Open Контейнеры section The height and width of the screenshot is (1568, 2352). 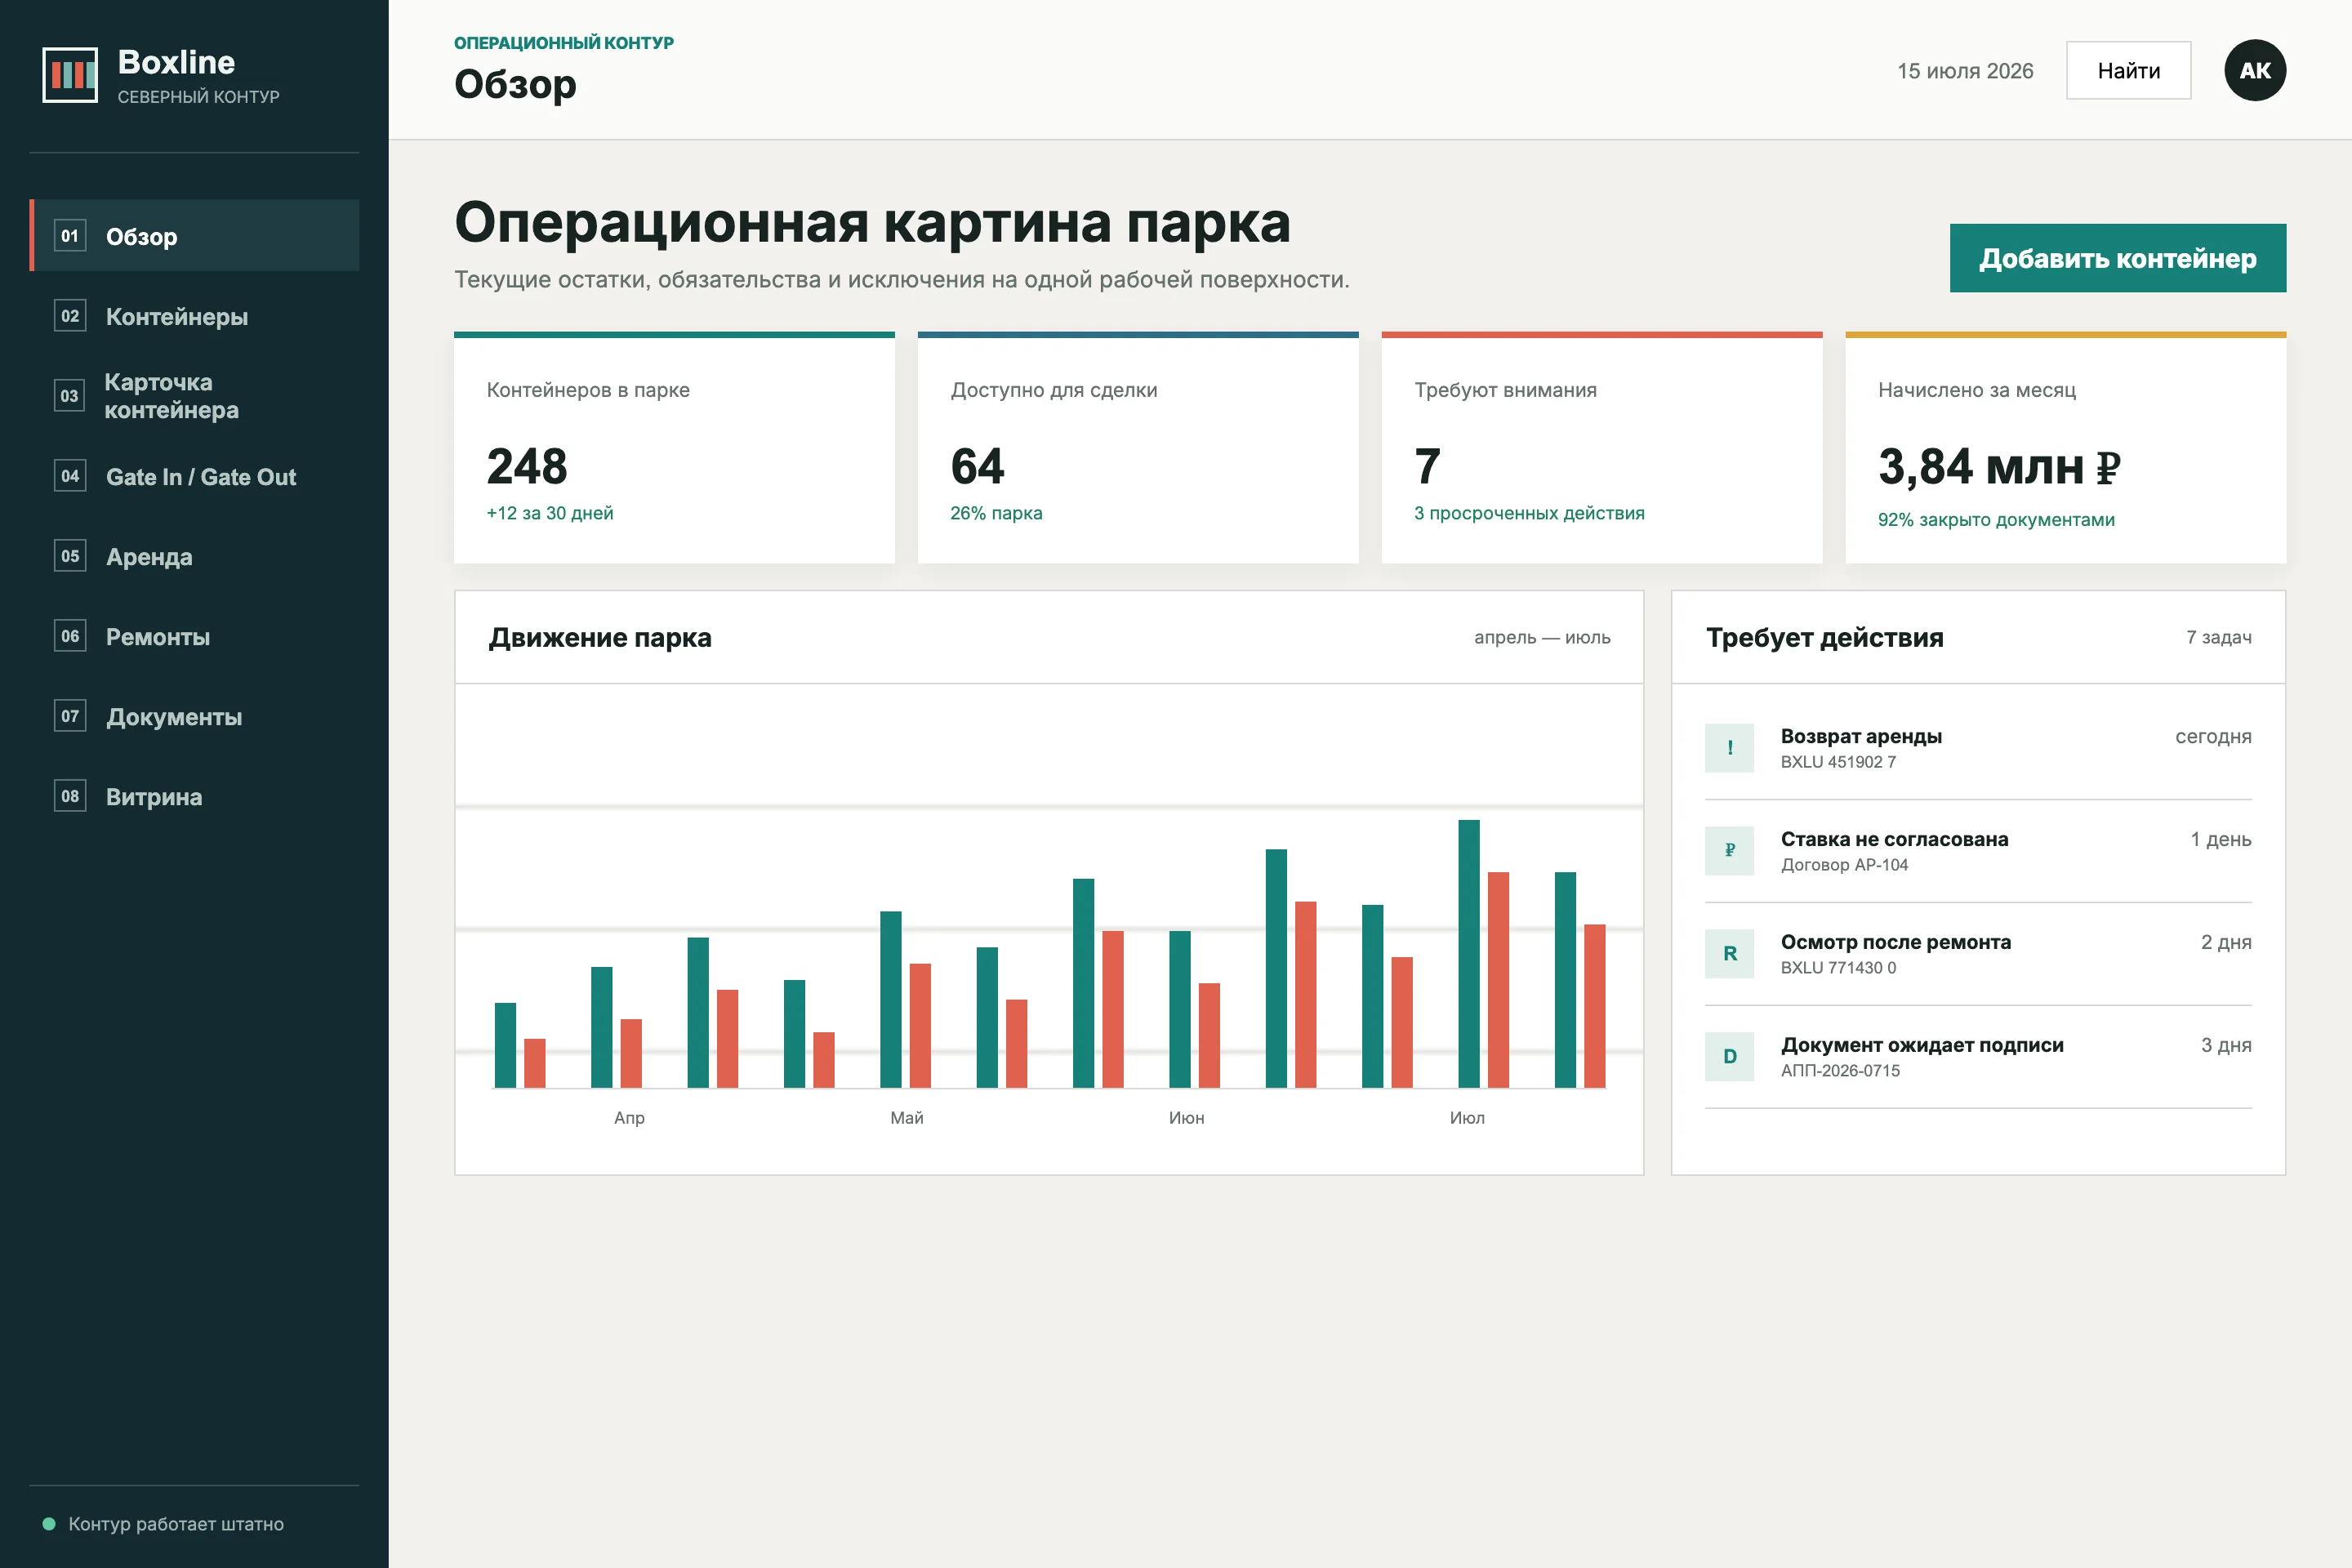point(194,316)
